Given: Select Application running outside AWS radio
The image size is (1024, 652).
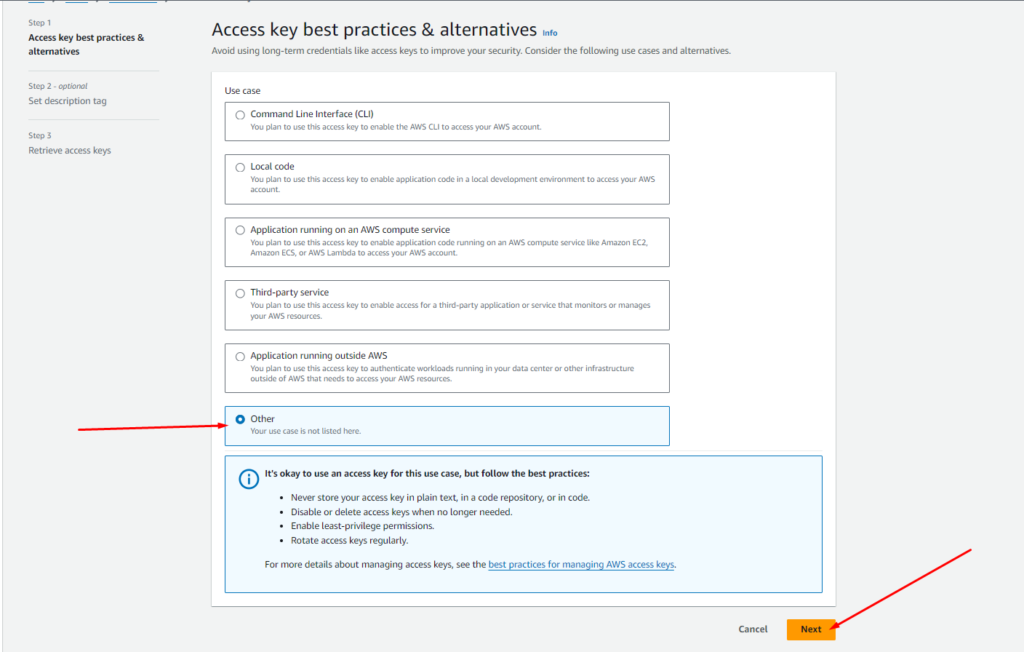Looking at the screenshot, I should point(240,356).
